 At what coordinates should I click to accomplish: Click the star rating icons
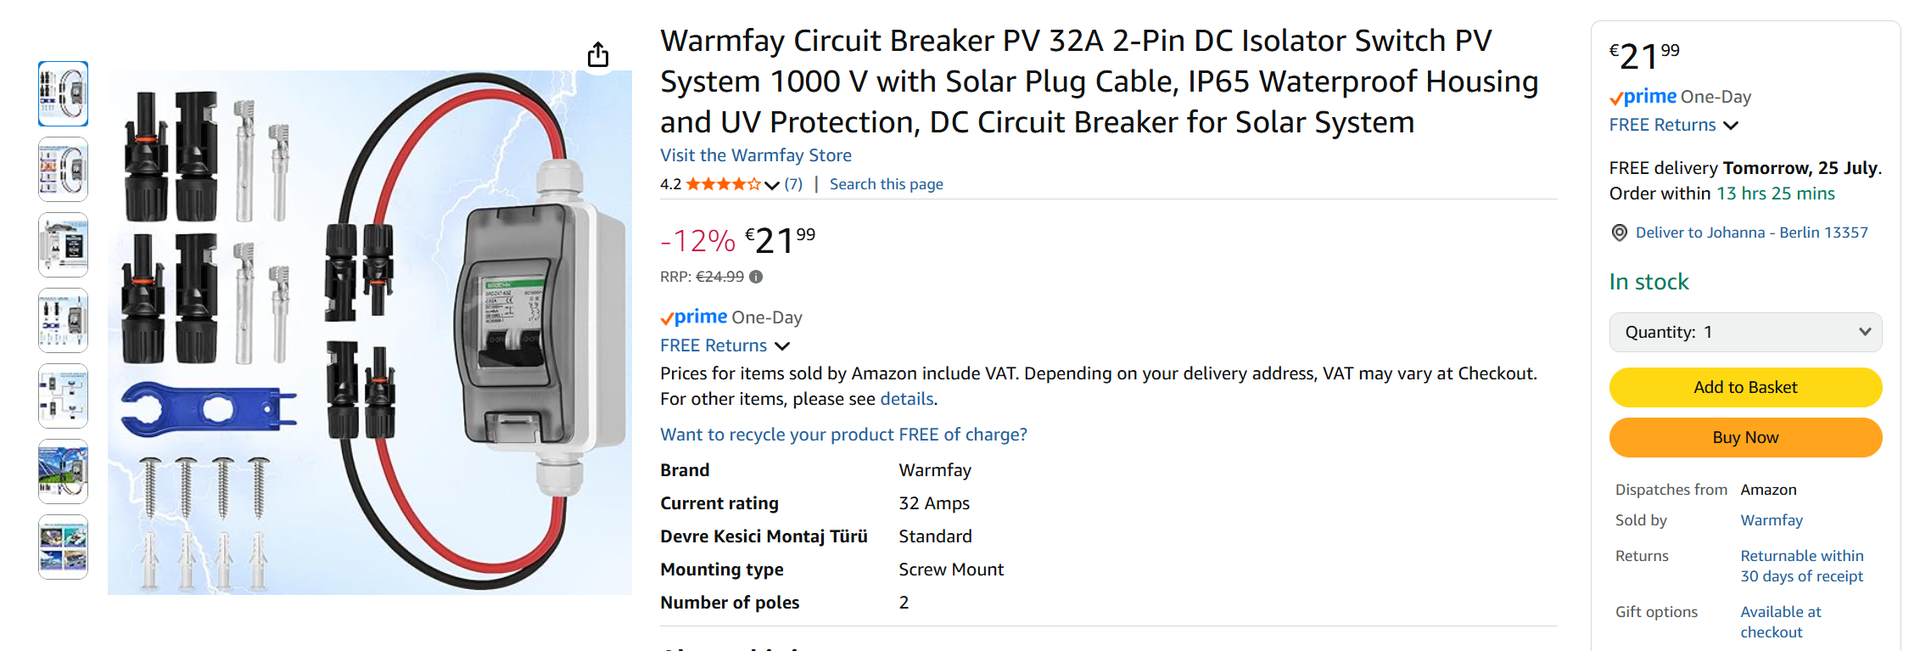722,184
